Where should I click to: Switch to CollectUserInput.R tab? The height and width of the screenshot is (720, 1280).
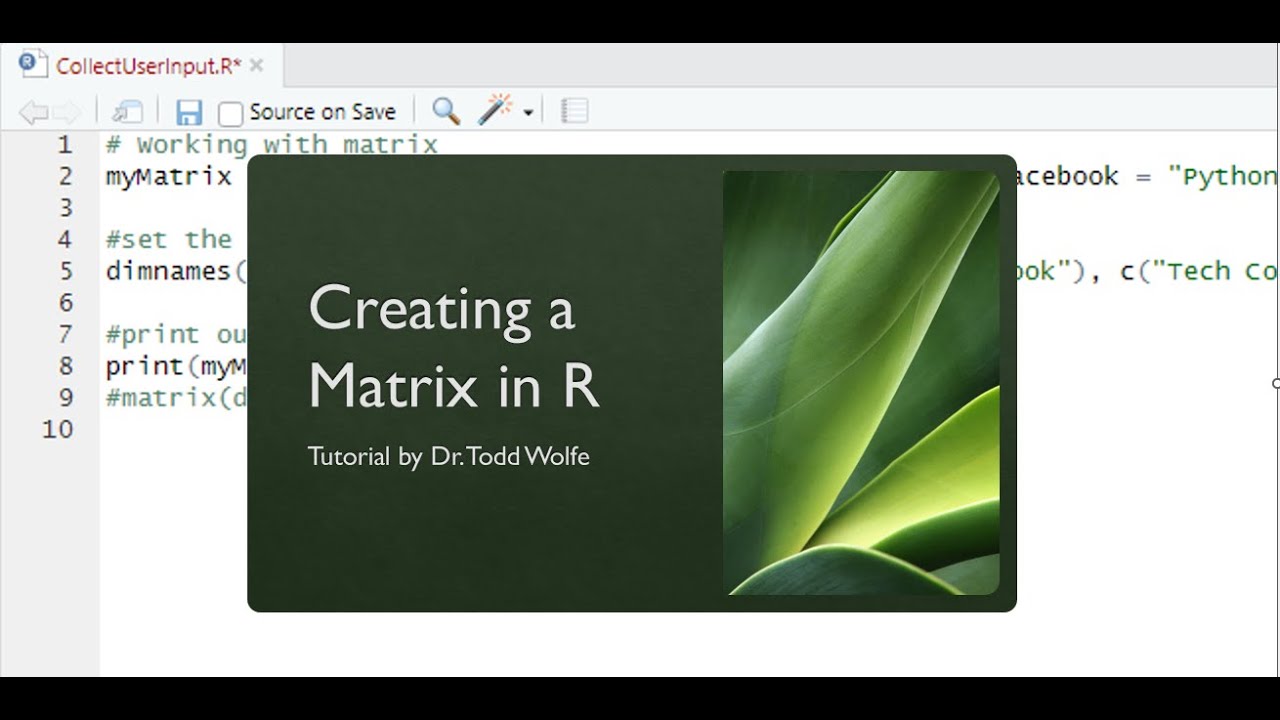149,66
